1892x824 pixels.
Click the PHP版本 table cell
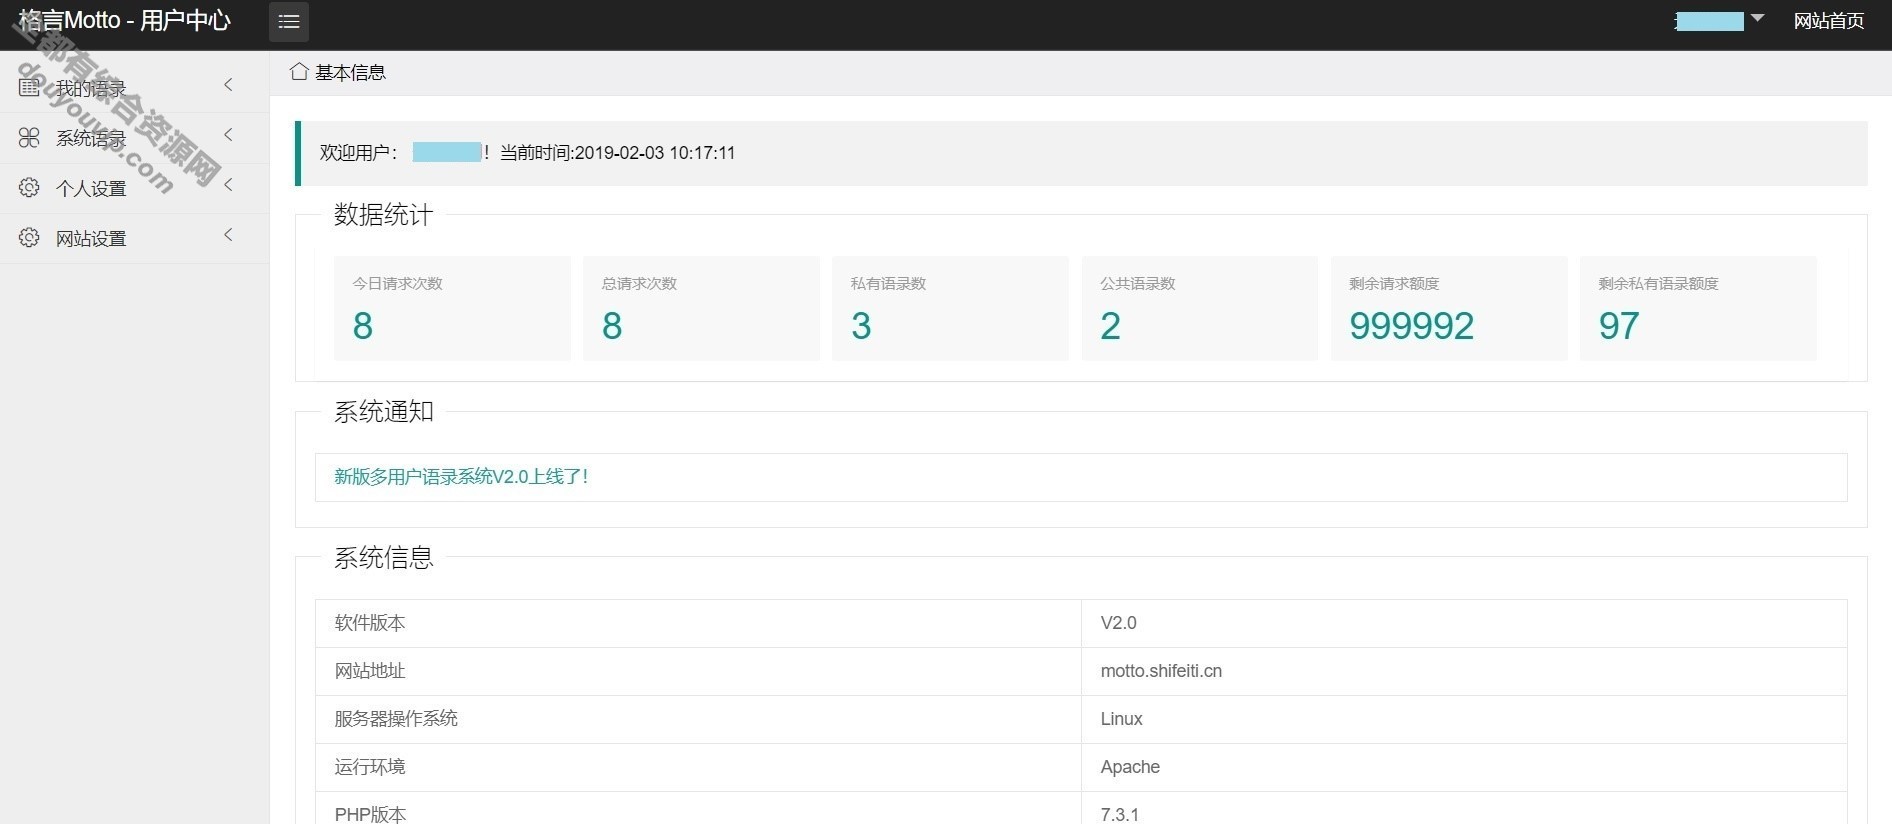pos(698,809)
